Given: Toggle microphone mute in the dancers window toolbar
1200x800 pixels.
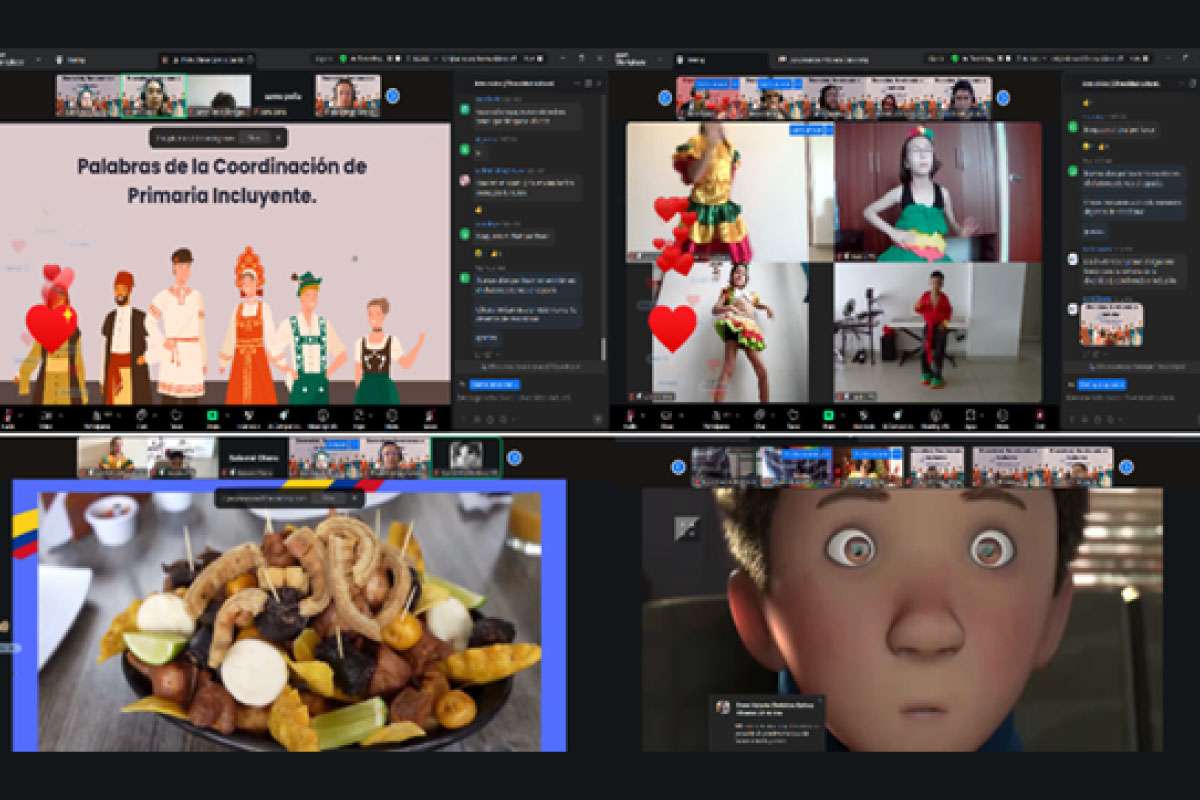Looking at the screenshot, I should 631,414.
